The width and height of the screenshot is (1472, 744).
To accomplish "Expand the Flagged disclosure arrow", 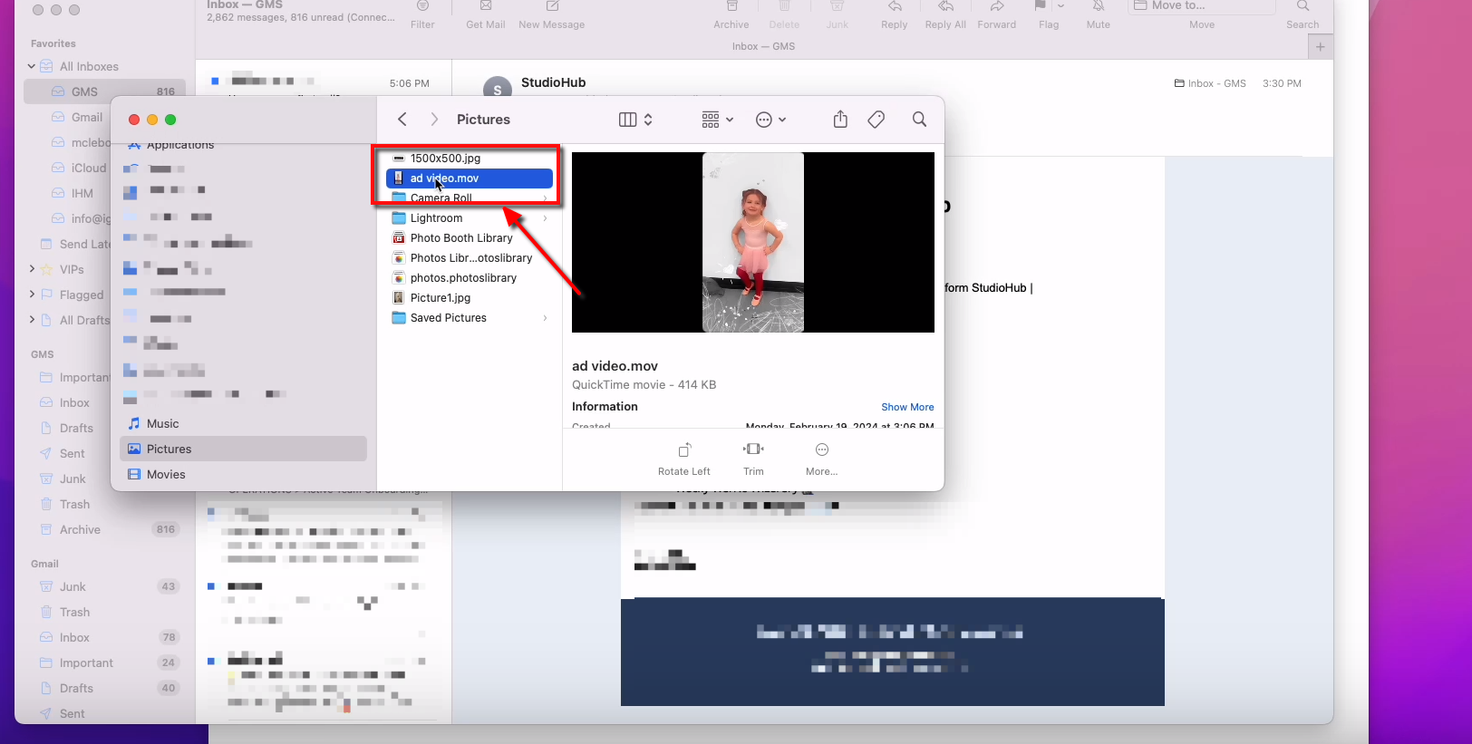I will (32, 294).
